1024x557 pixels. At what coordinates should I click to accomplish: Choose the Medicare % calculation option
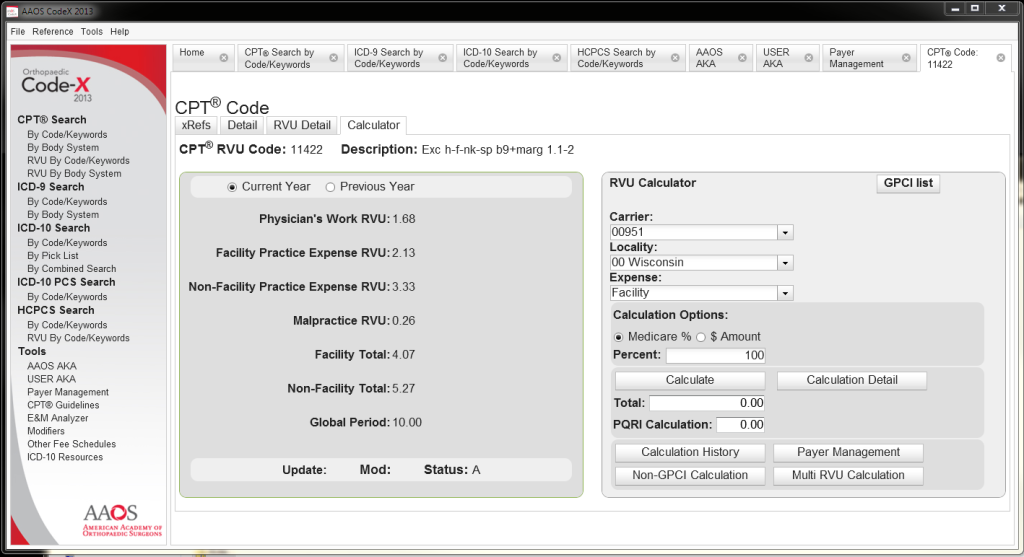(618, 338)
